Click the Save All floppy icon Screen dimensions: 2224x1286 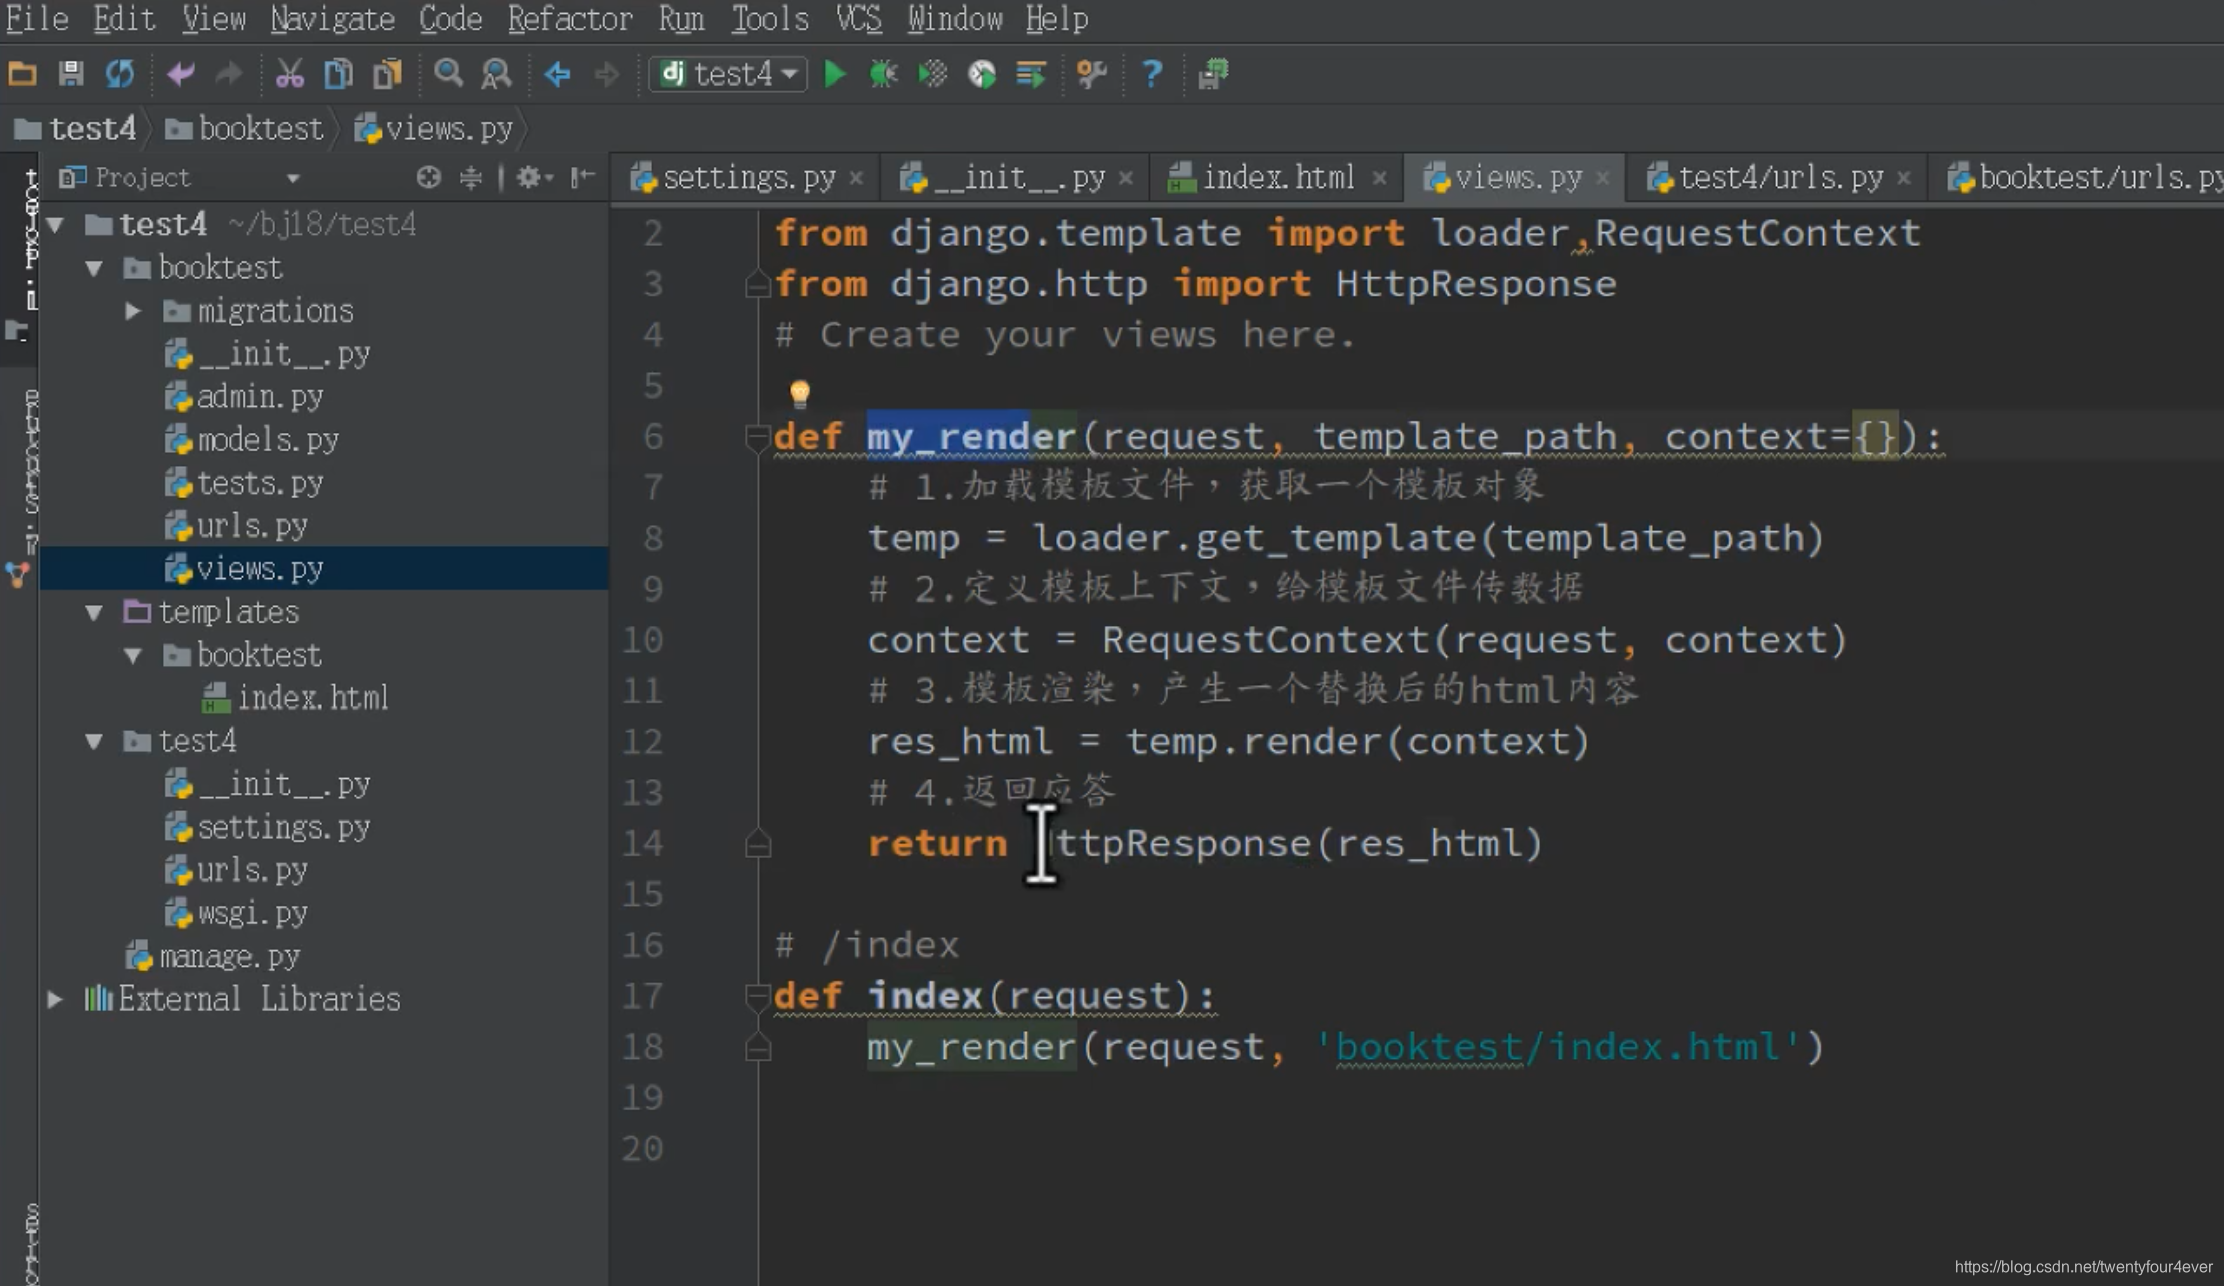tap(71, 74)
